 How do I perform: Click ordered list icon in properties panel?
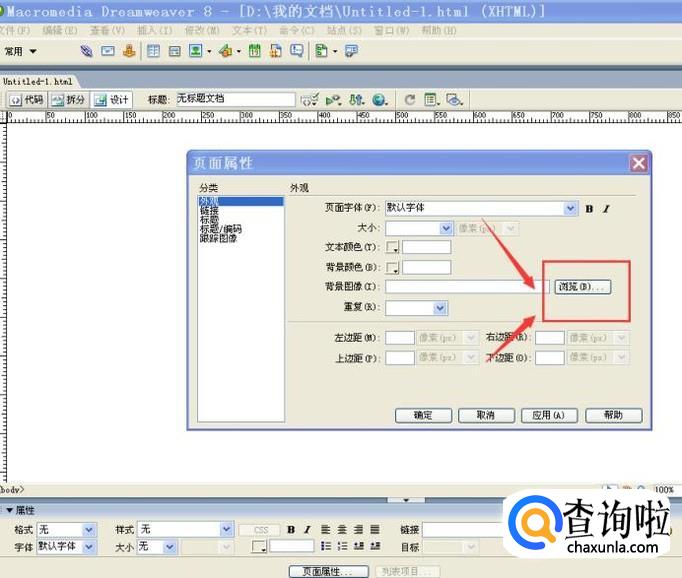(x=342, y=546)
